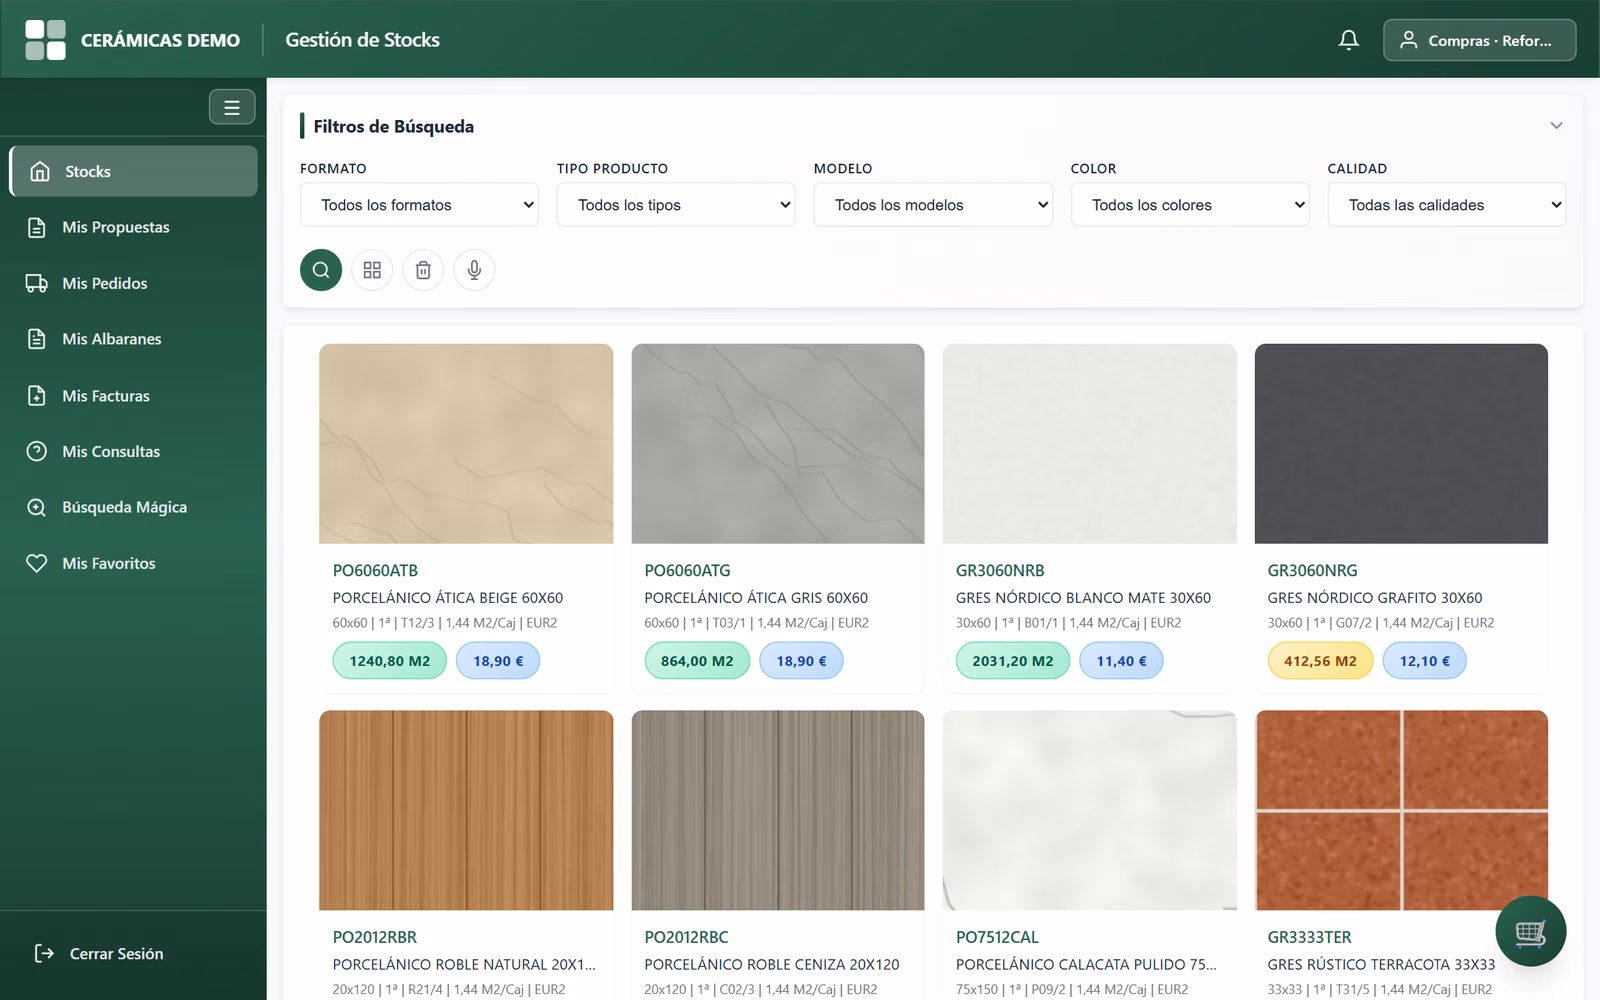Select the Stocks label in sidebar
The image size is (1600, 1000).
[x=88, y=172]
